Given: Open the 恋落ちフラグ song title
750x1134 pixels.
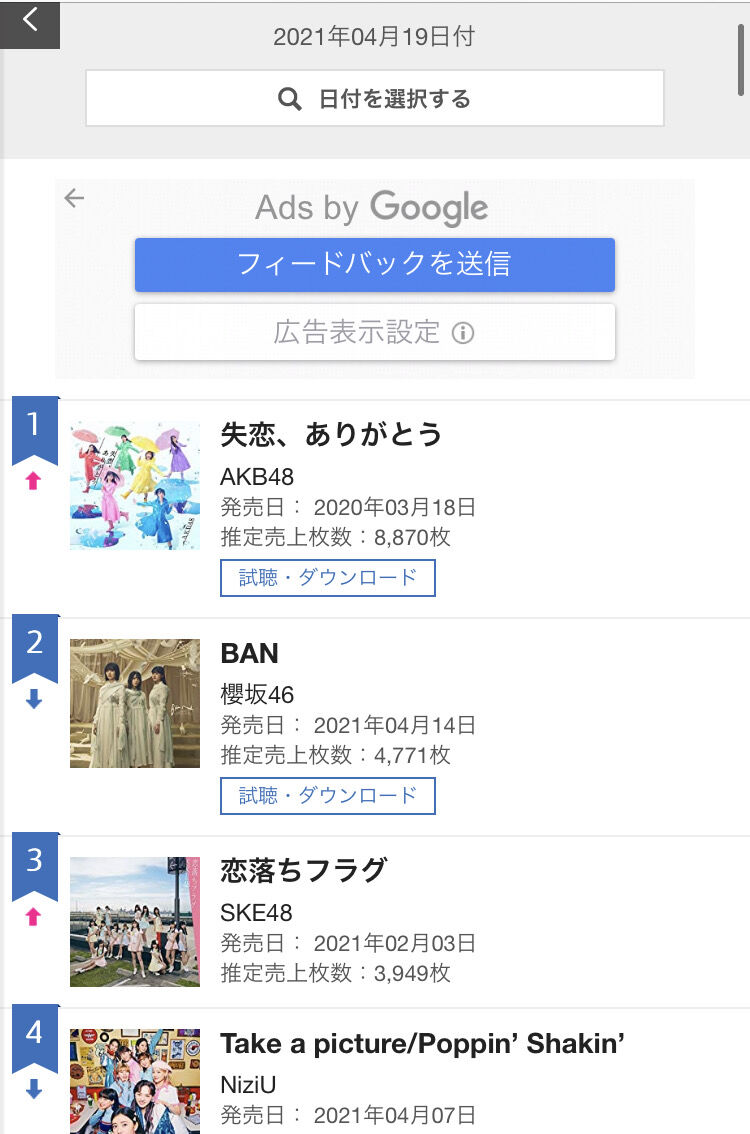Looking at the screenshot, I should 304,870.
